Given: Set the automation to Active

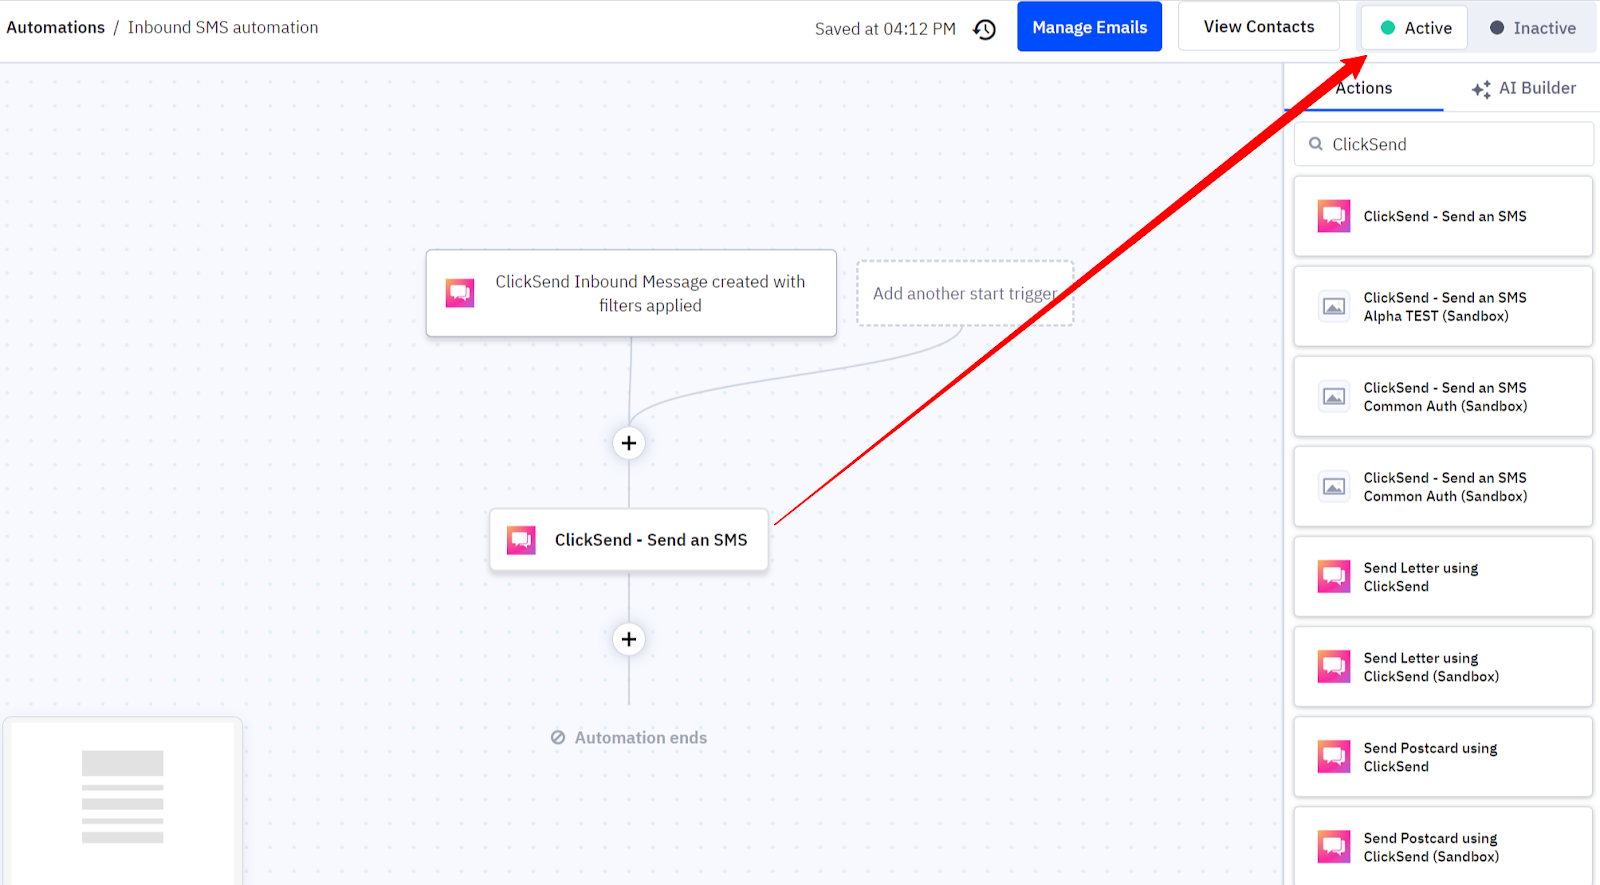Looking at the screenshot, I should pos(1414,28).
